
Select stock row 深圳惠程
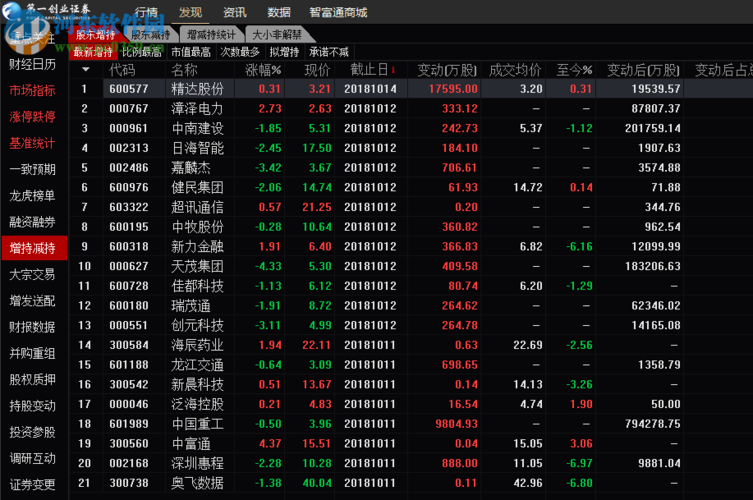point(411,463)
